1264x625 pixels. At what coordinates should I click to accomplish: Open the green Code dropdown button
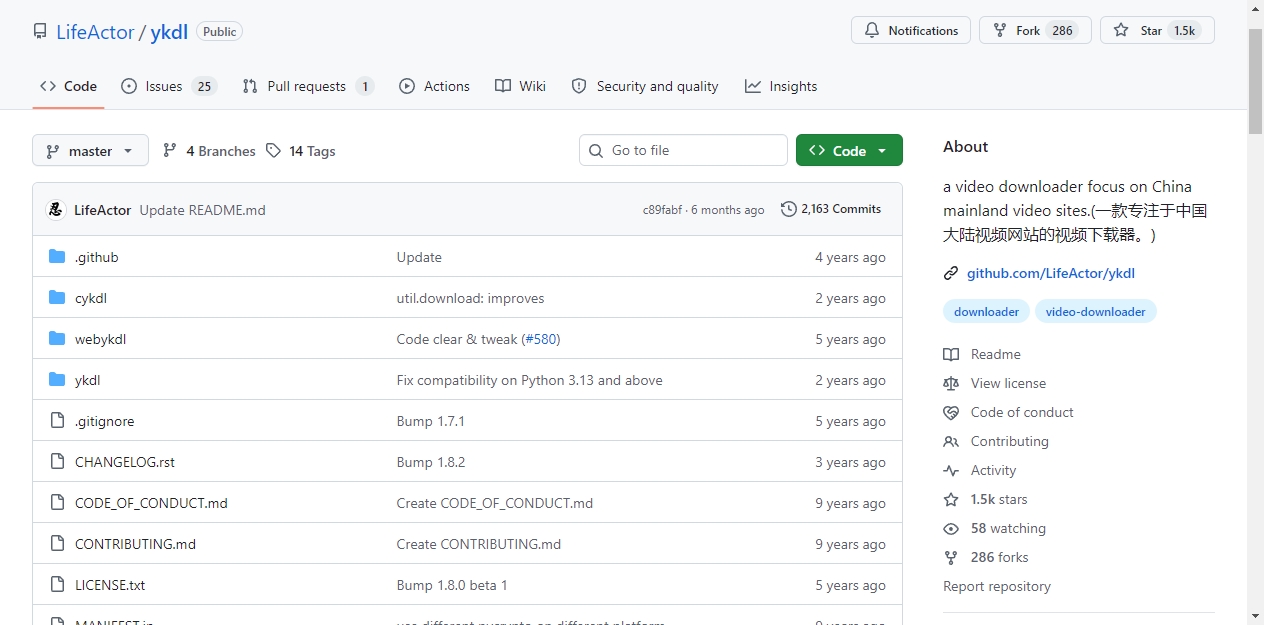pyautogui.click(x=849, y=150)
